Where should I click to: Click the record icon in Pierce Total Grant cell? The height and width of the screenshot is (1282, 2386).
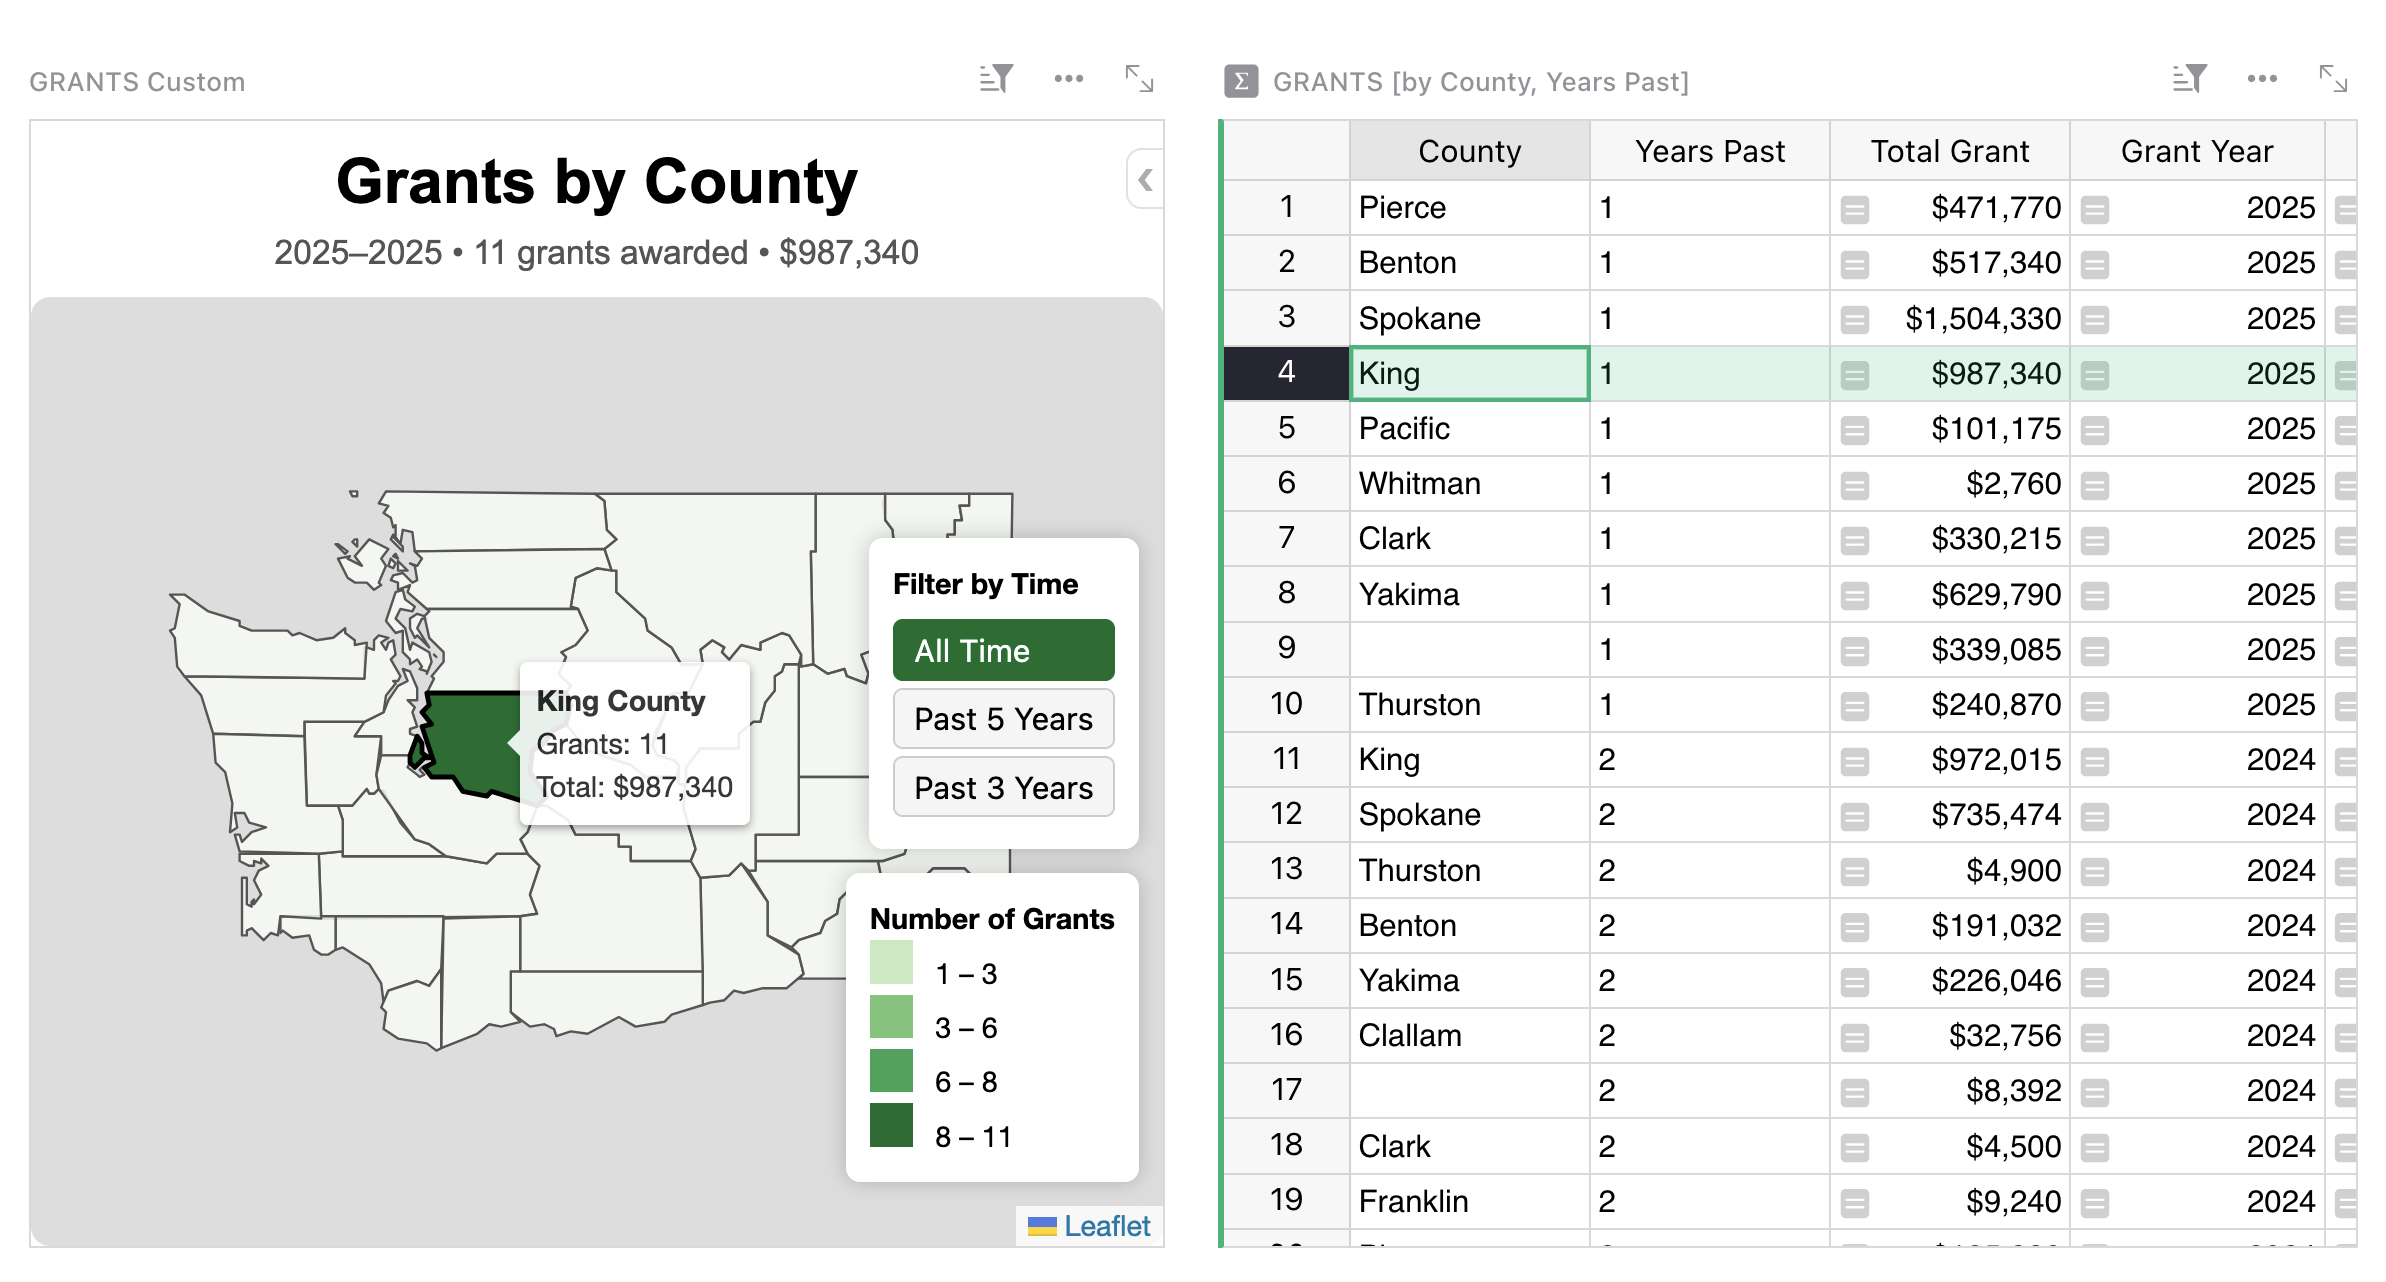click(1854, 209)
